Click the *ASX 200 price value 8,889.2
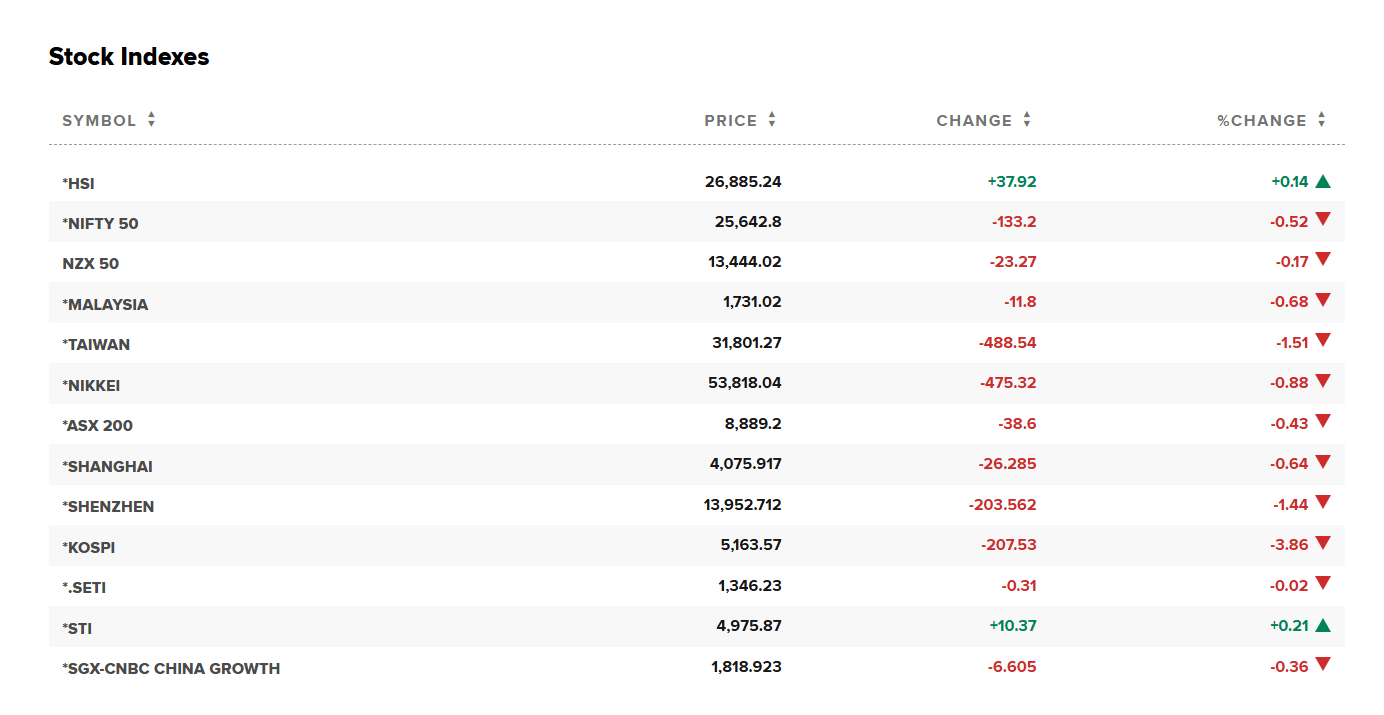This screenshot has height=715, width=1384. click(x=753, y=424)
